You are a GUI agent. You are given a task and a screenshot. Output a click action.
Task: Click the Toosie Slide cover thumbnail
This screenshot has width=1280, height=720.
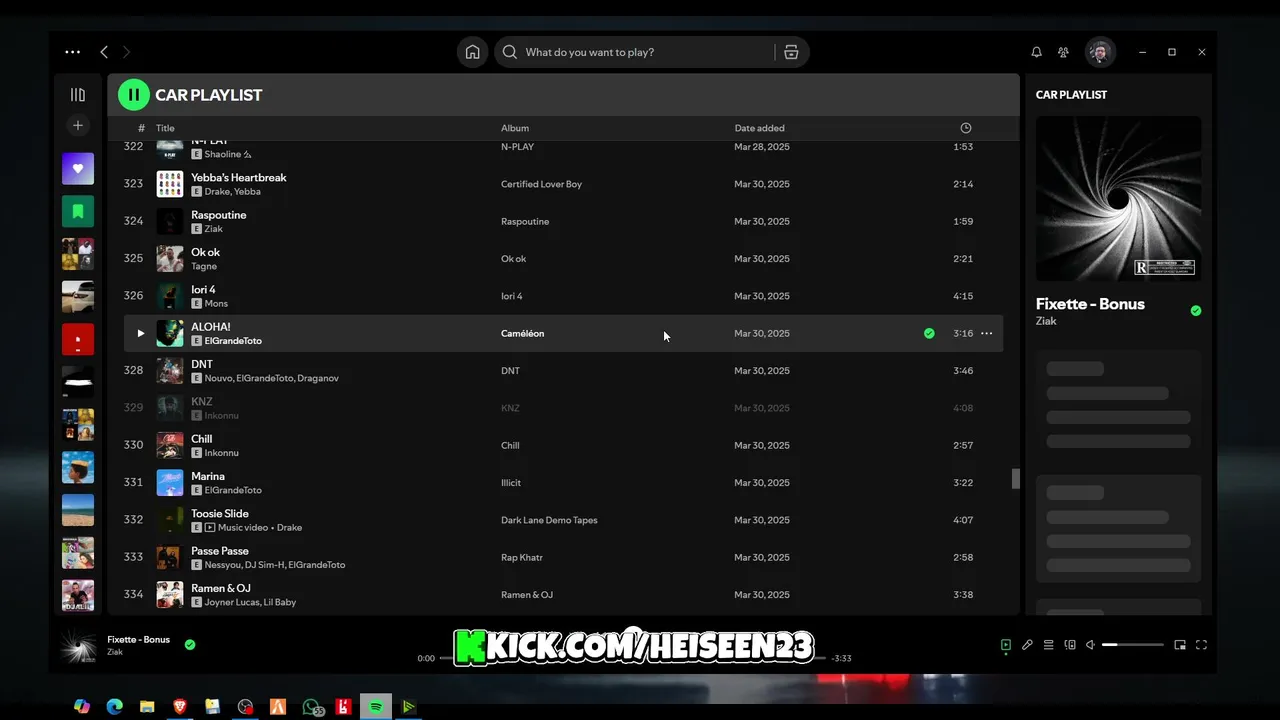pos(170,520)
